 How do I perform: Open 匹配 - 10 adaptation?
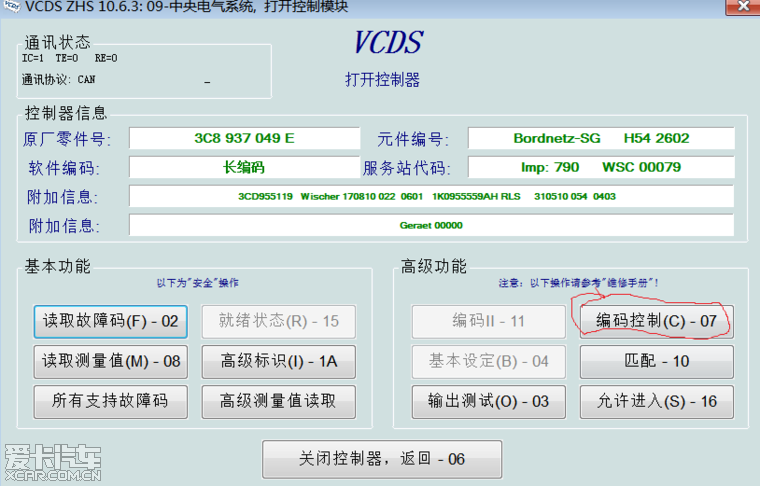pyautogui.click(x=657, y=361)
